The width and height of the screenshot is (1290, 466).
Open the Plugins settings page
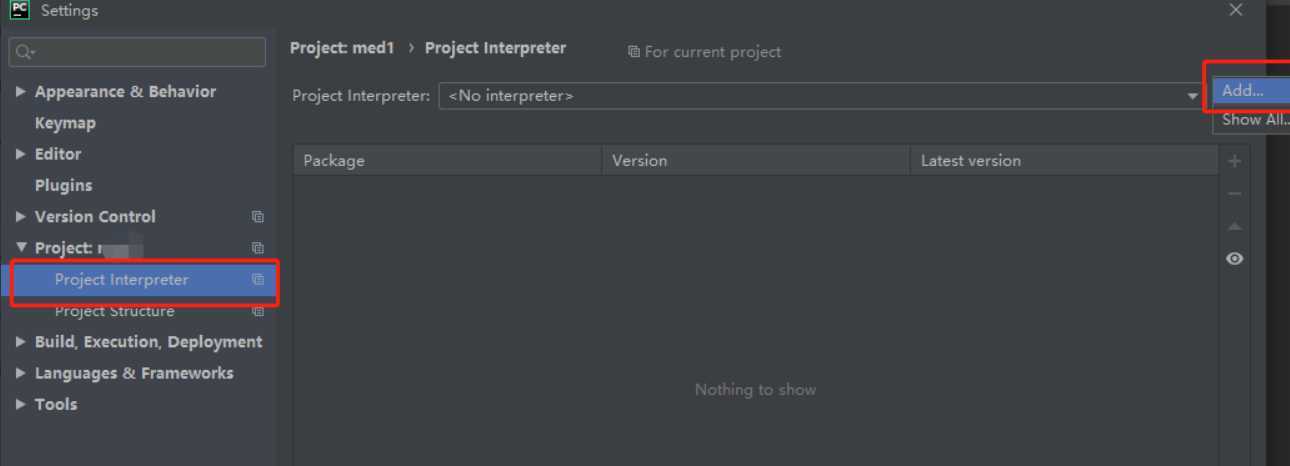click(63, 185)
